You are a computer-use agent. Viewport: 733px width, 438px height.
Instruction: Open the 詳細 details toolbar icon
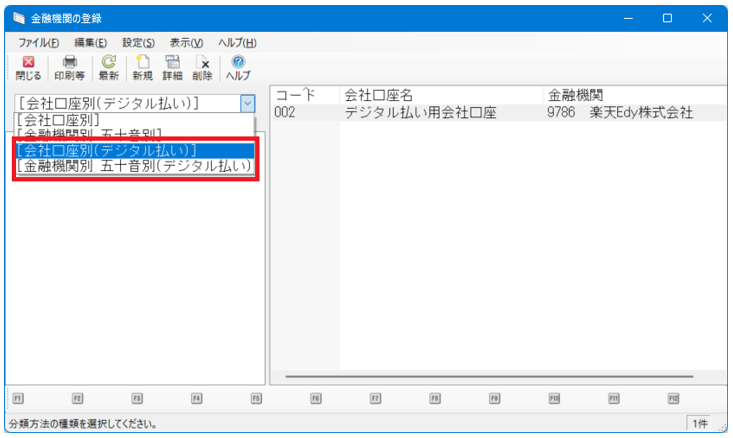pos(172,68)
